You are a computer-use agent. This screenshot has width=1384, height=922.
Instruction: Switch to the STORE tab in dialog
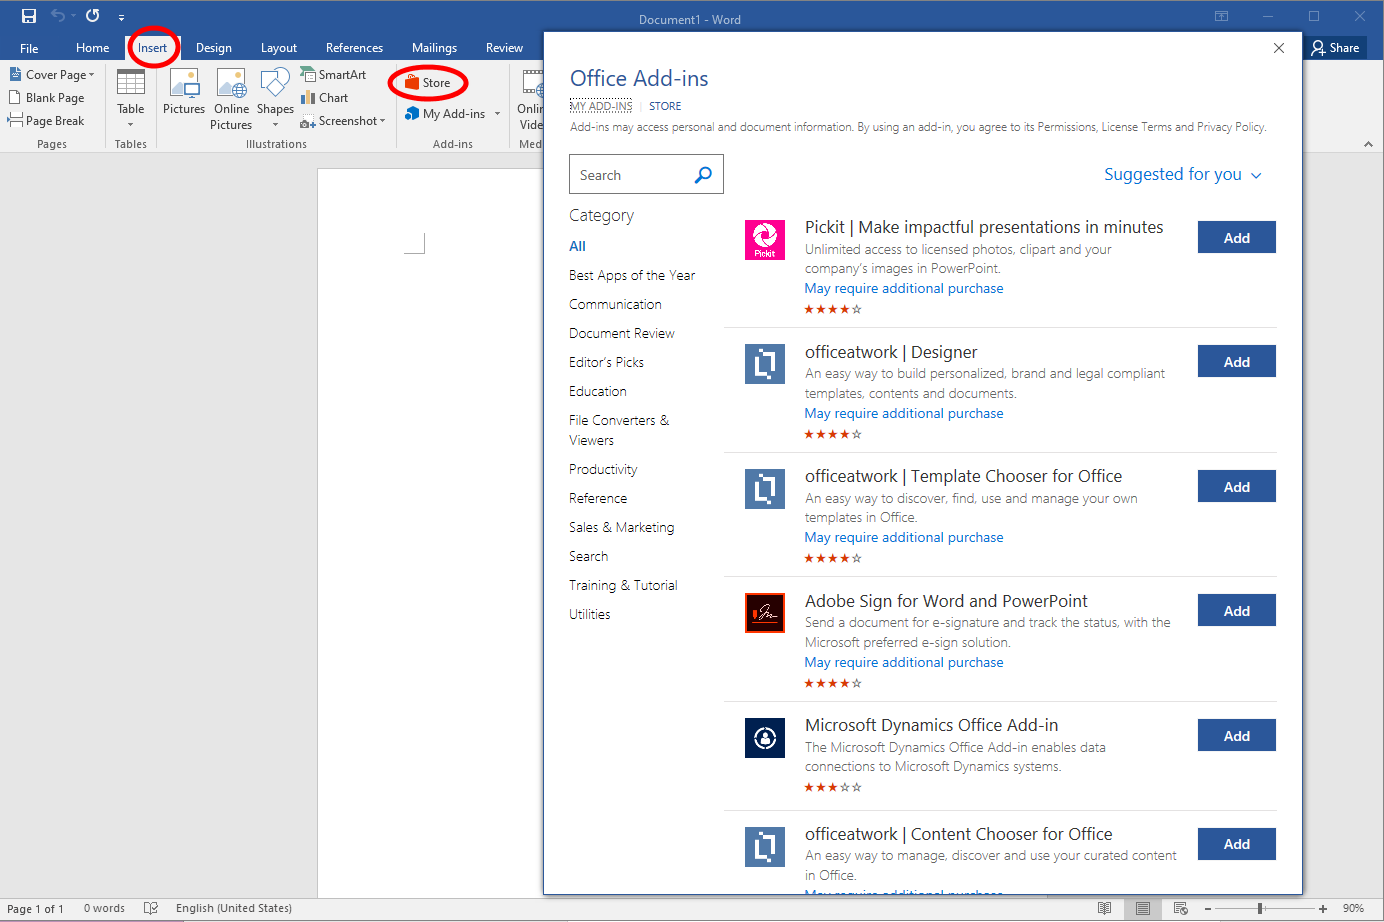tap(665, 106)
